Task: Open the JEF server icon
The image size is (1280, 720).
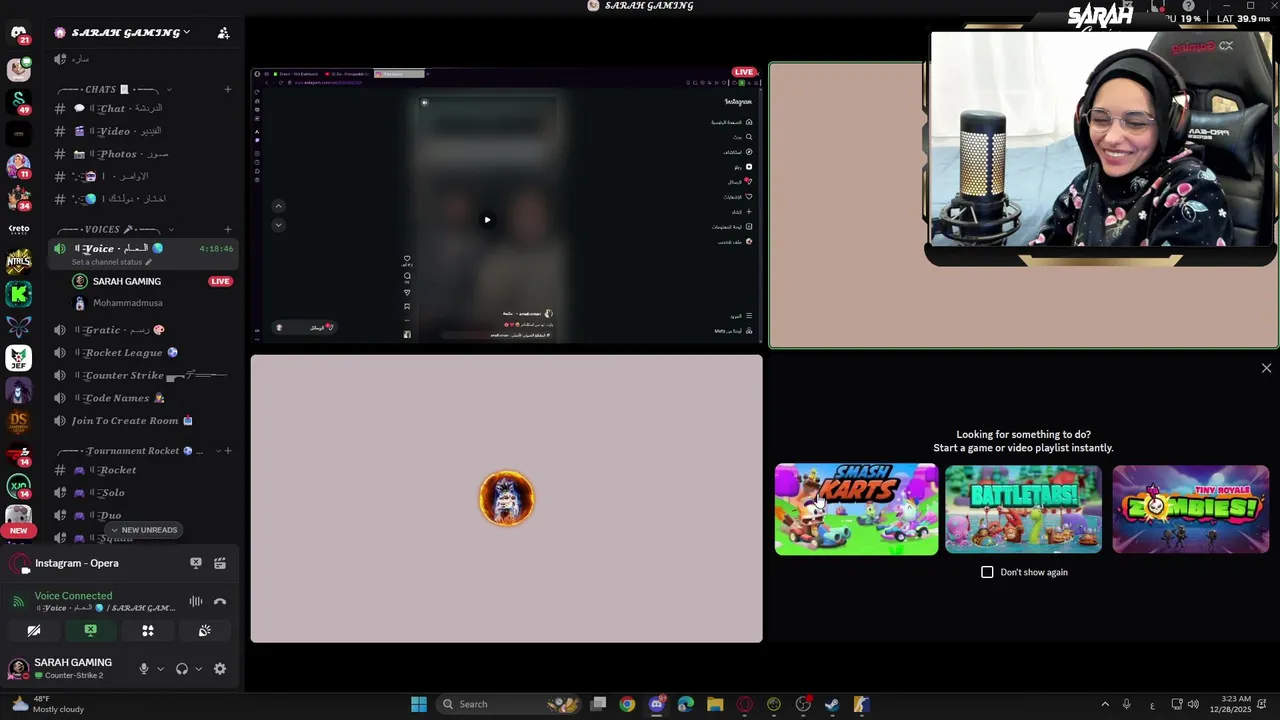Action: [x=19, y=358]
